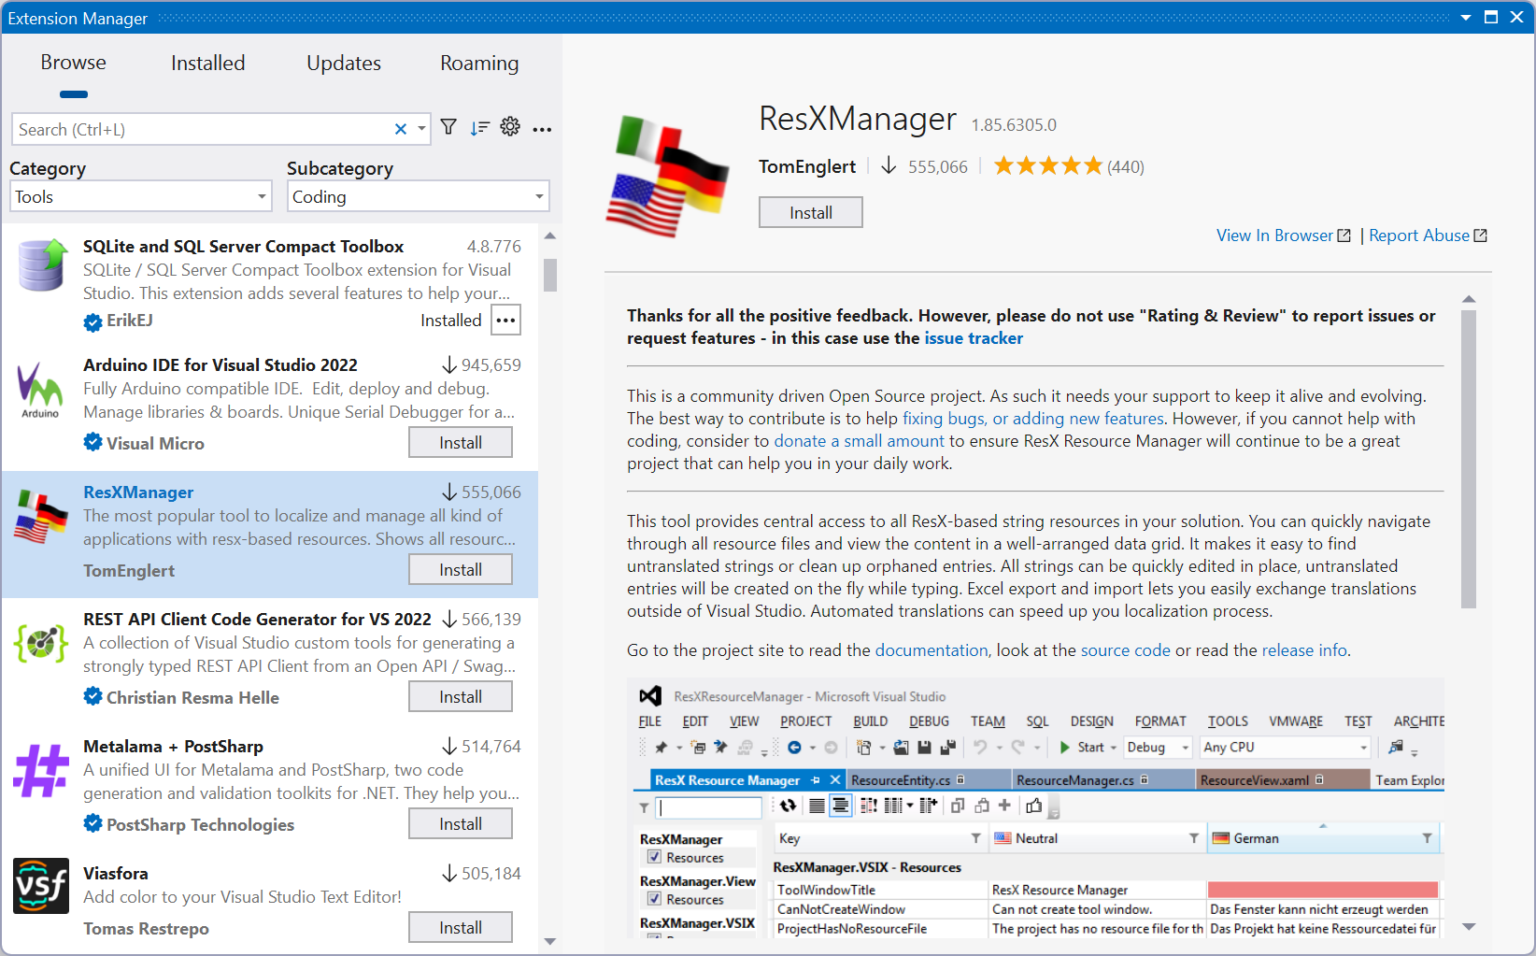Viewport: 1536px width, 956px height.
Task: Switch to the Installed tab
Action: click(207, 62)
